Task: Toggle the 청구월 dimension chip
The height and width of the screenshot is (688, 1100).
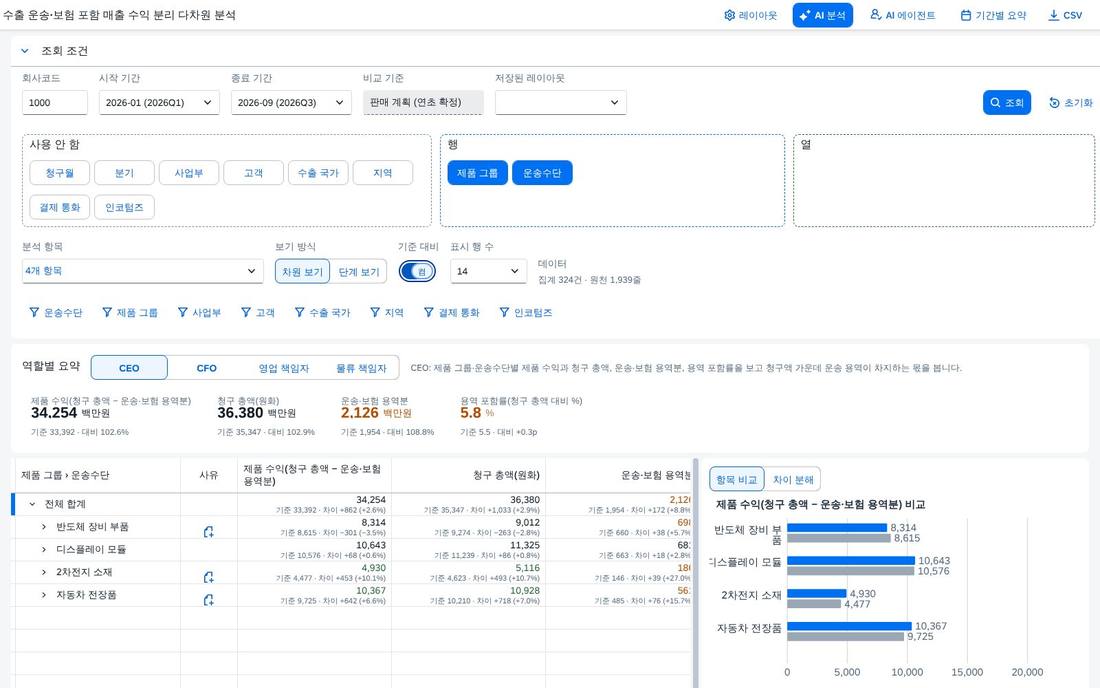Action: click(x=60, y=173)
